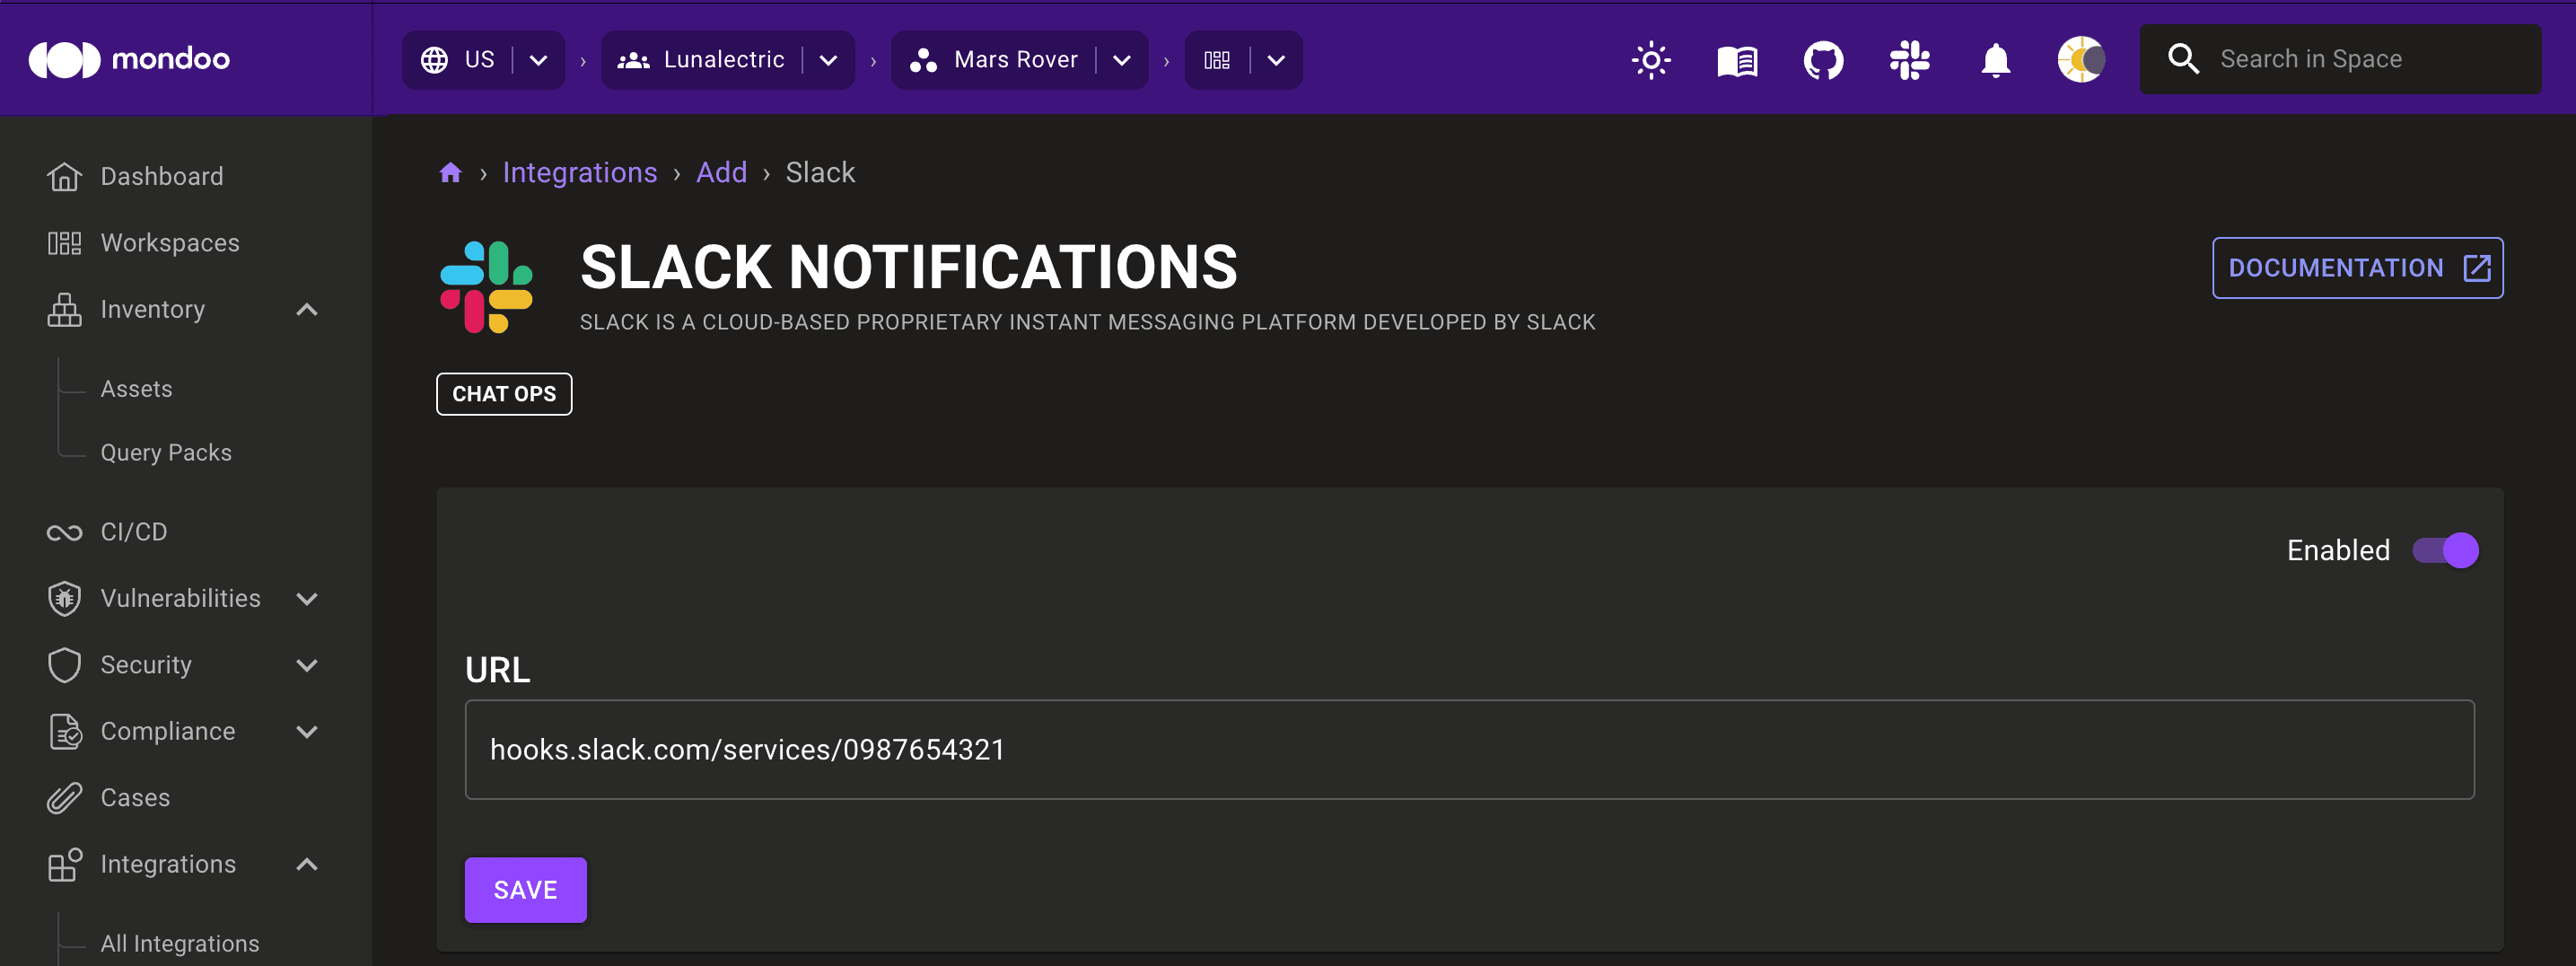The width and height of the screenshot is (2576, 966).
Task: Toggle the CHAT OPS filter chip
Action: (504, 393)
